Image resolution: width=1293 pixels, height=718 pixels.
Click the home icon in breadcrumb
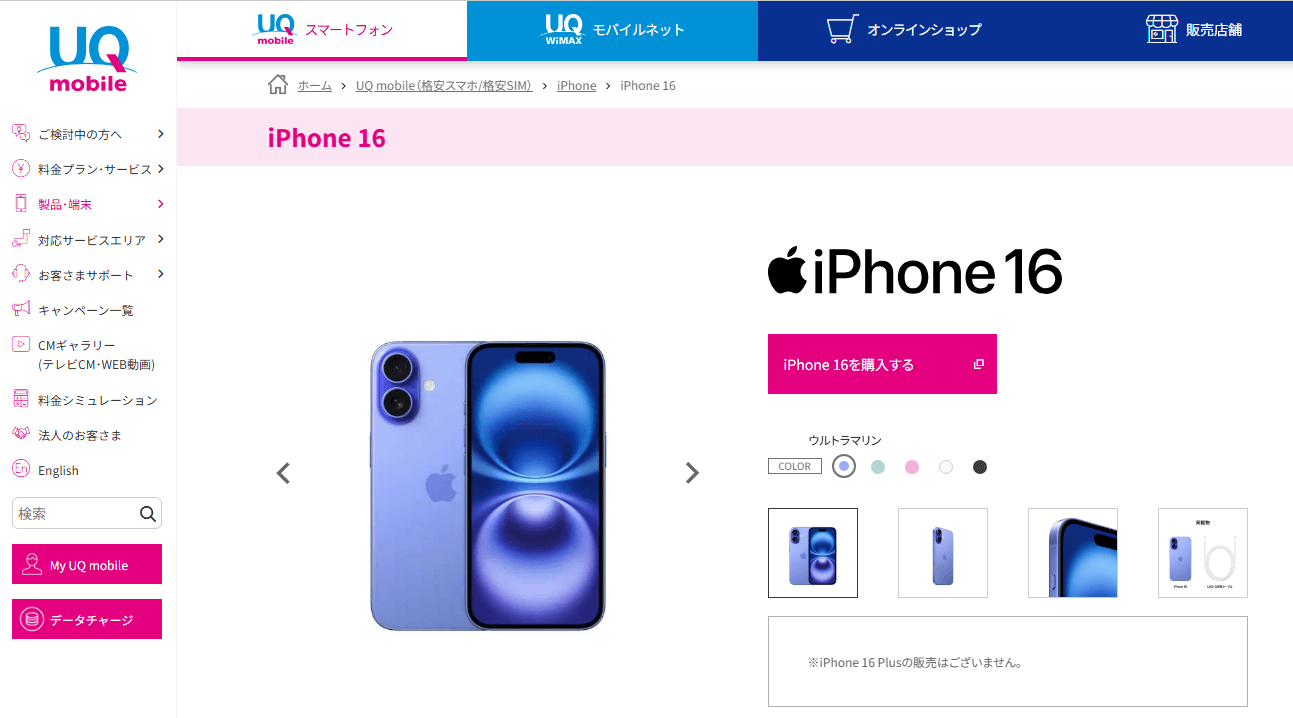pyautogui.click(x=278, y=85)
